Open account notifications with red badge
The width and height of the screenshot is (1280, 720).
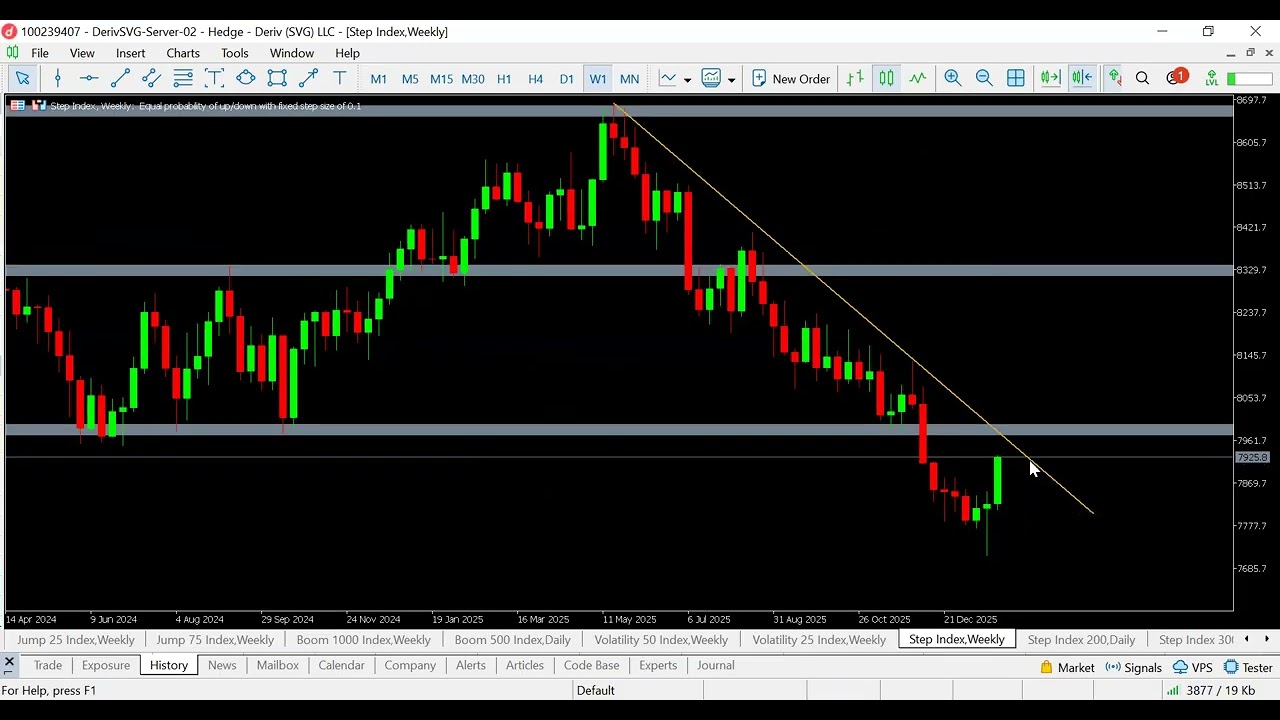1177,78
